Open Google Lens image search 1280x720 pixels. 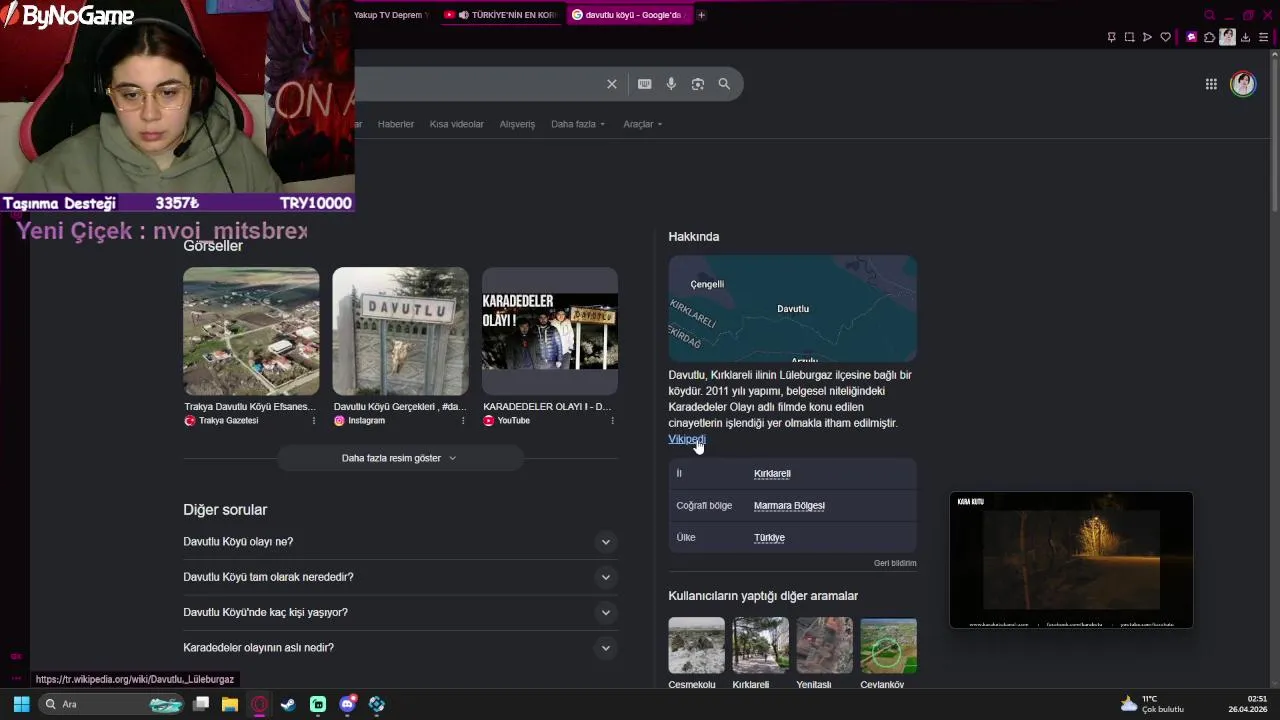(x=698, y=84)
